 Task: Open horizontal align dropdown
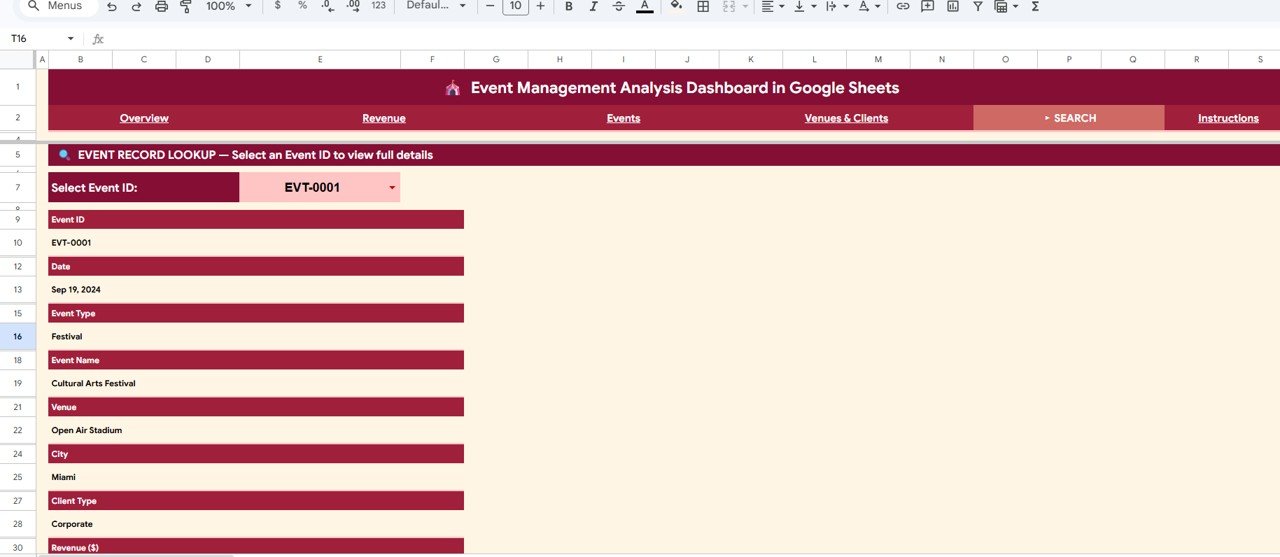773,6
